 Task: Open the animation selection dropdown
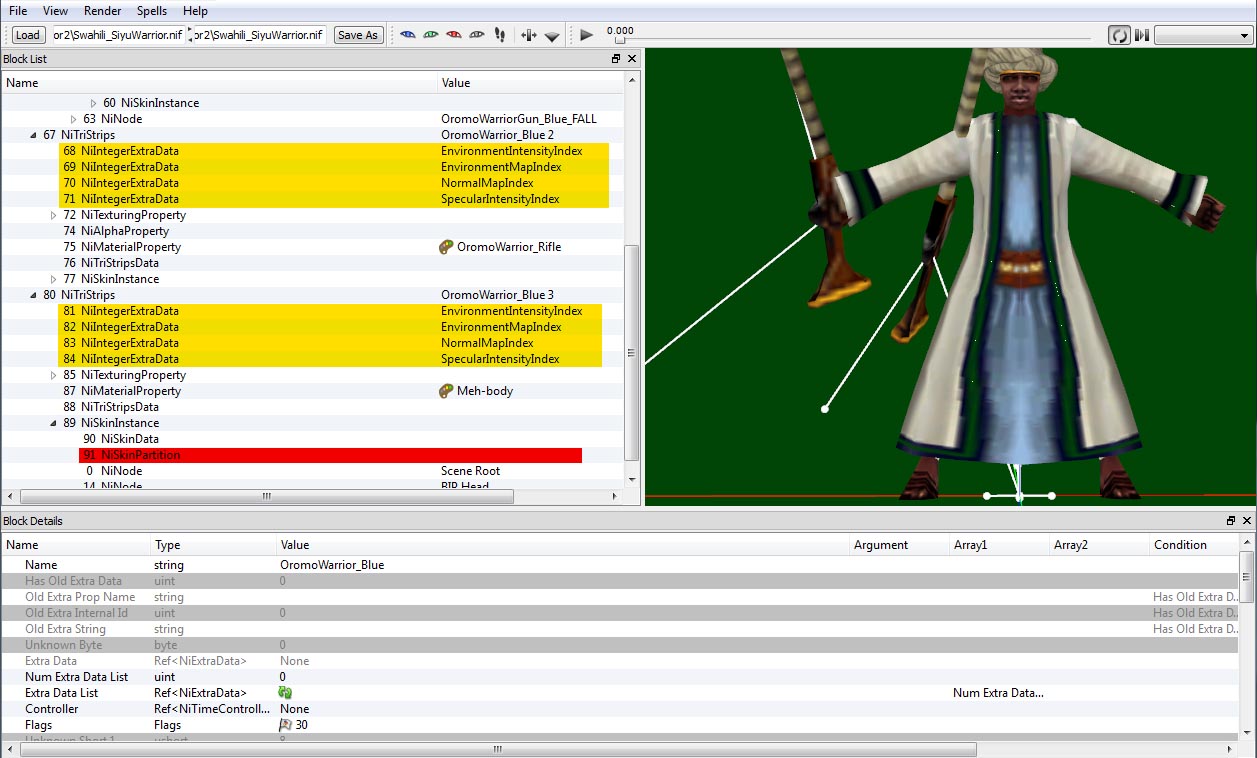1204,35
